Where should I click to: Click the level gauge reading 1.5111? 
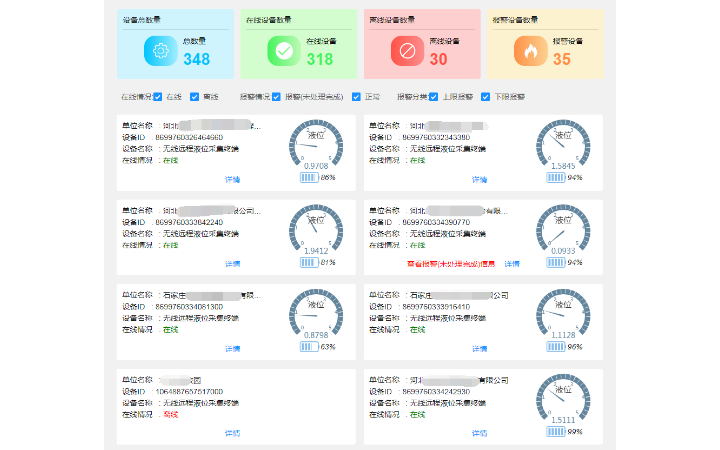563,399
